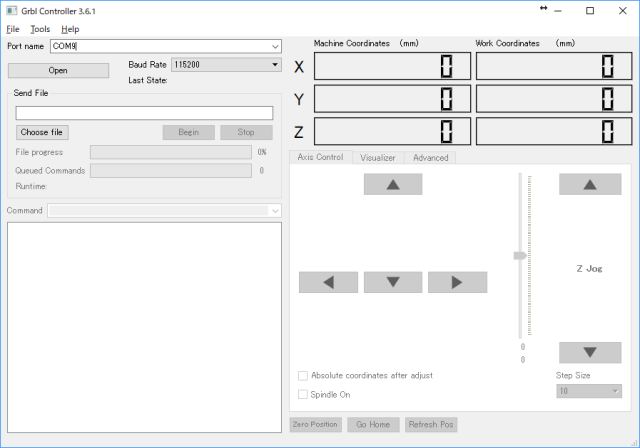
Task: Click the Work Coordinates Z display
Action: tap(554, 131)
